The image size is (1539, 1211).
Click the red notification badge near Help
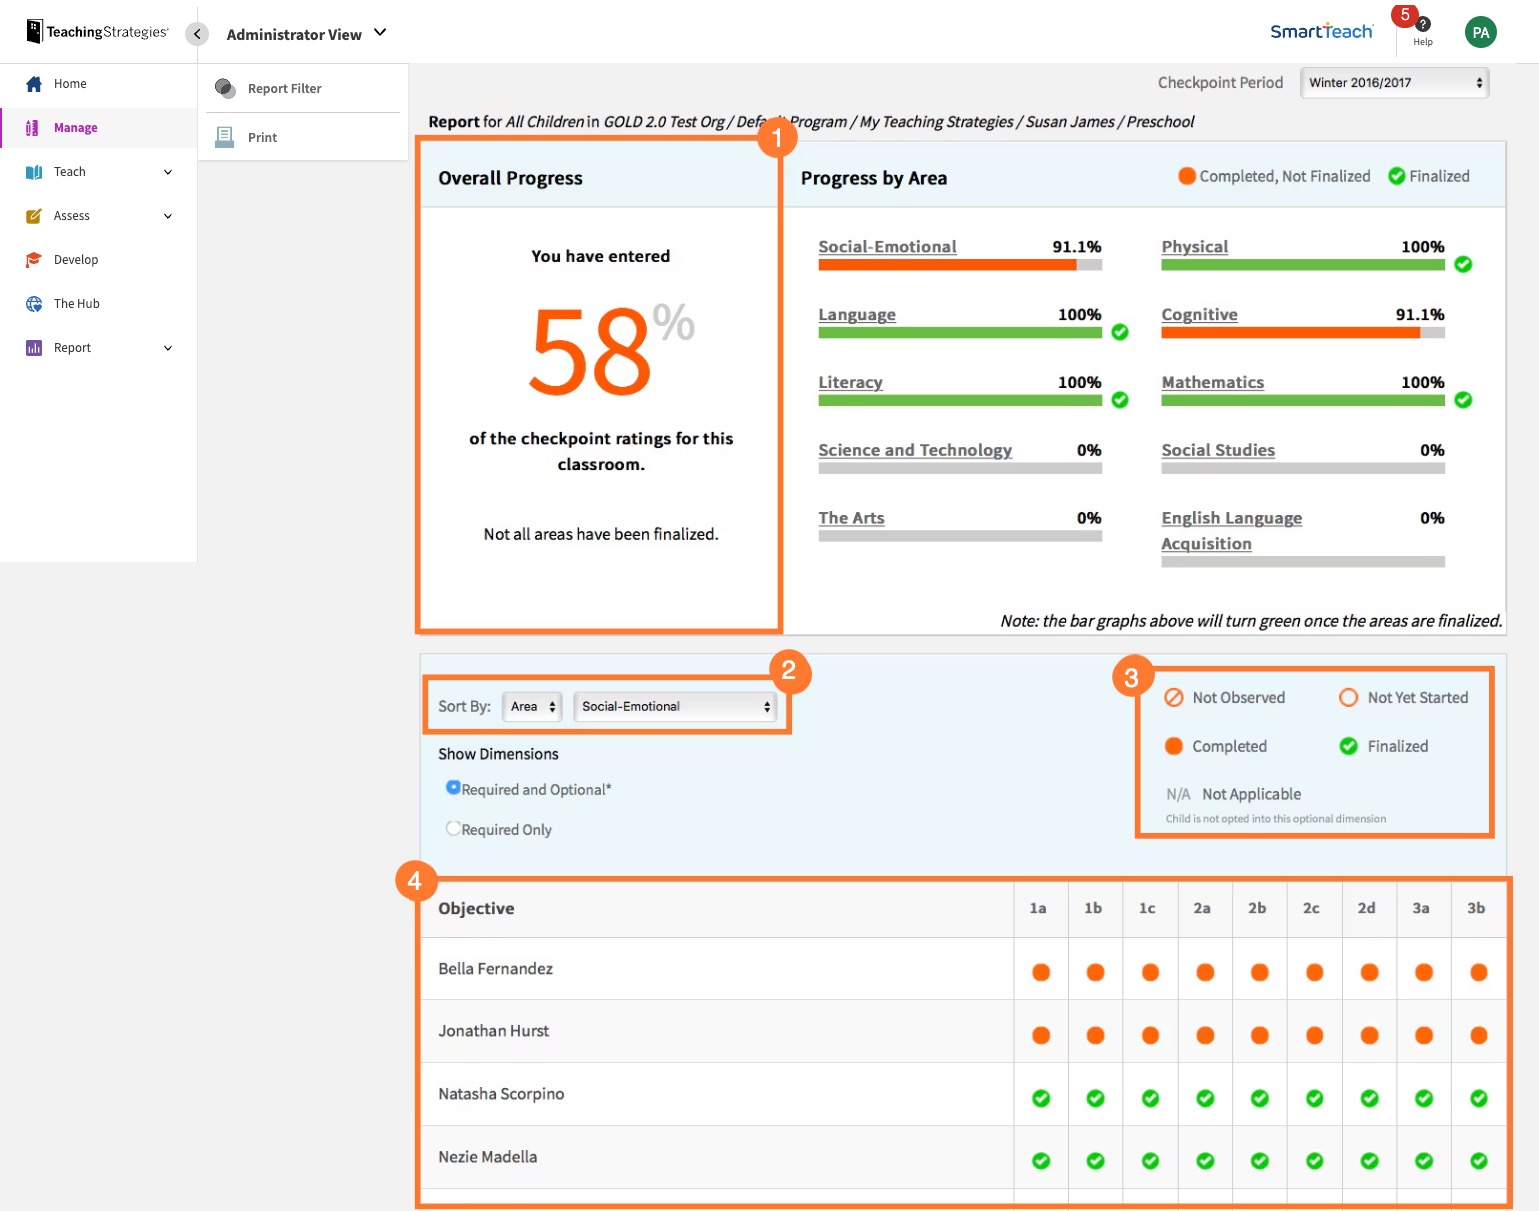click(x=1406, y=15)
